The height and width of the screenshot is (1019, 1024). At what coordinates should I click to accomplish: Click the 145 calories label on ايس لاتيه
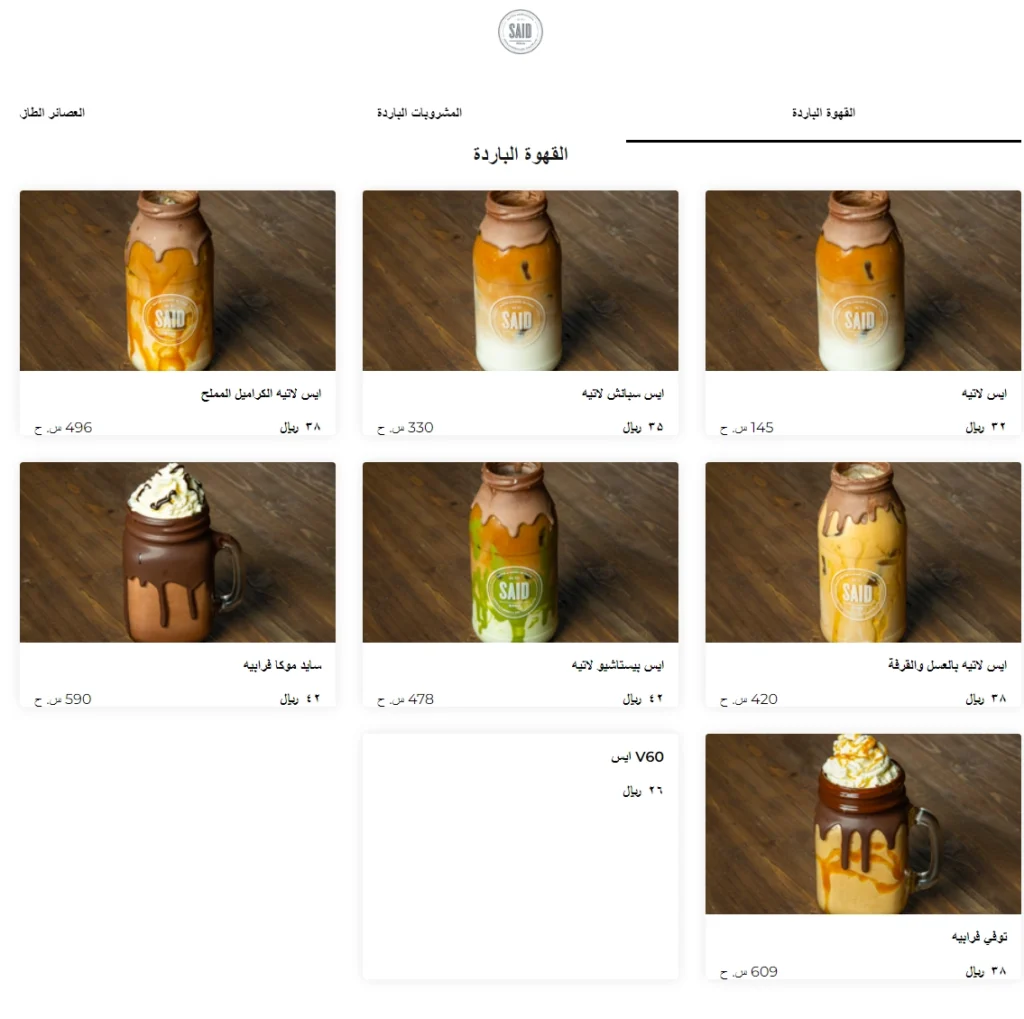click(x=747, y=428)
